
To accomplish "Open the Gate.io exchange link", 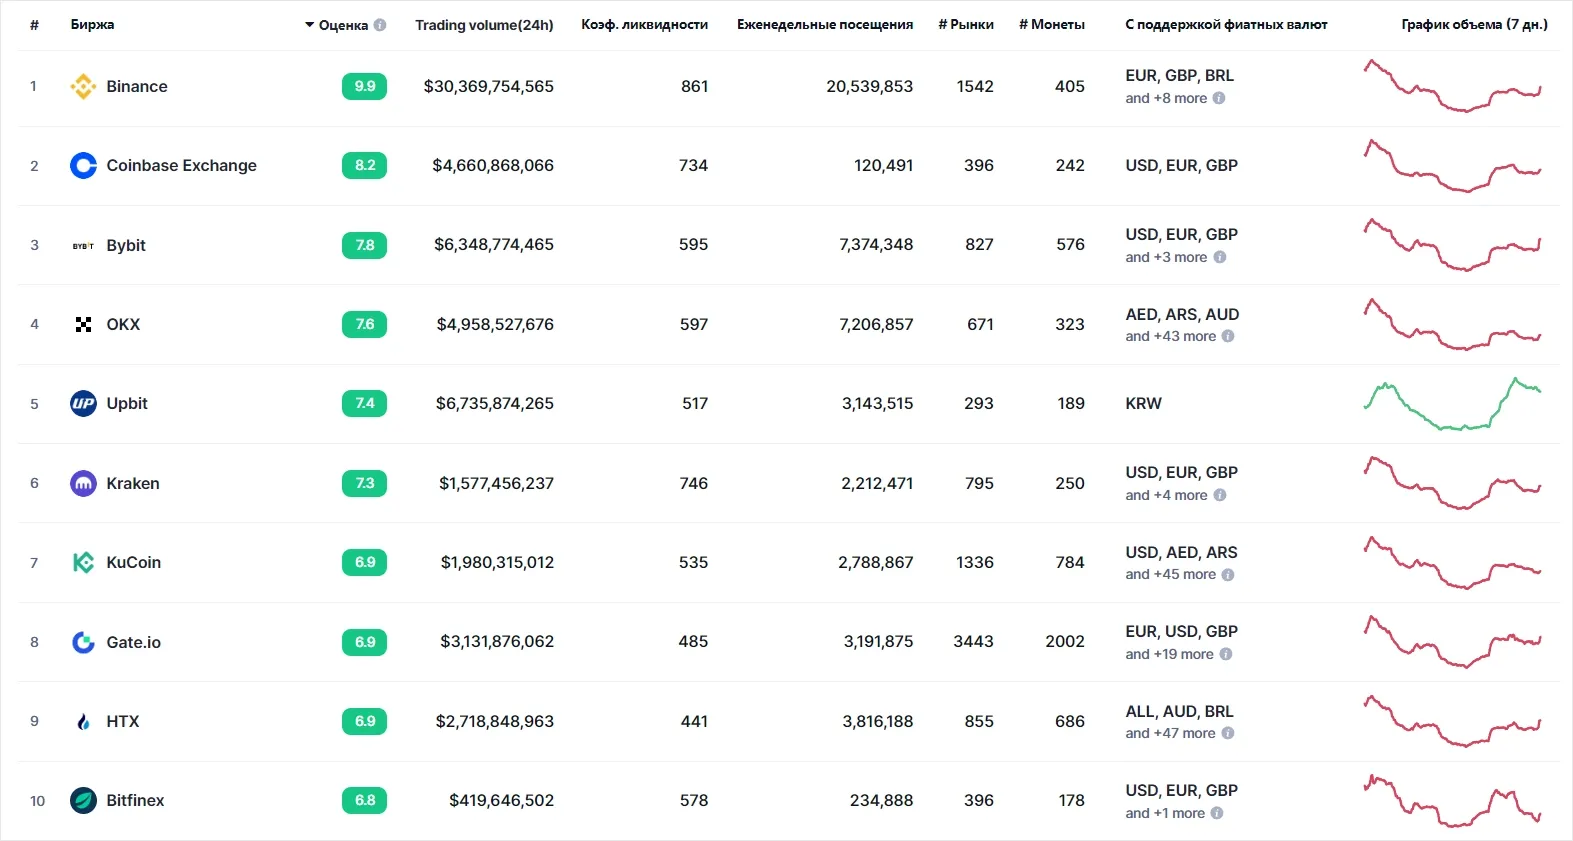I will tap(134, 642).
